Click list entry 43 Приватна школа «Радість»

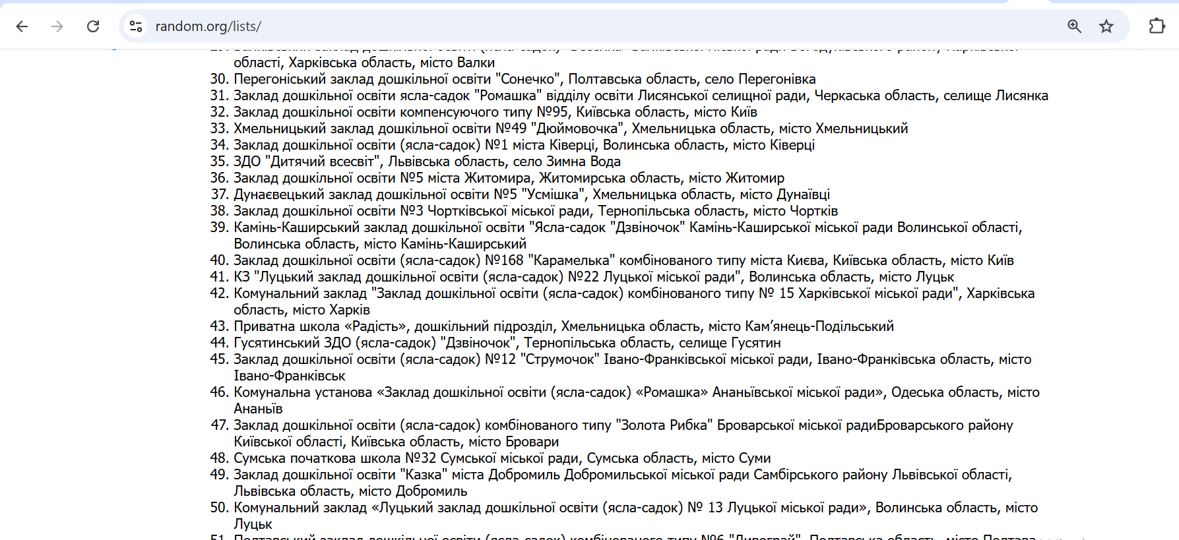click(x=563, y=326)
